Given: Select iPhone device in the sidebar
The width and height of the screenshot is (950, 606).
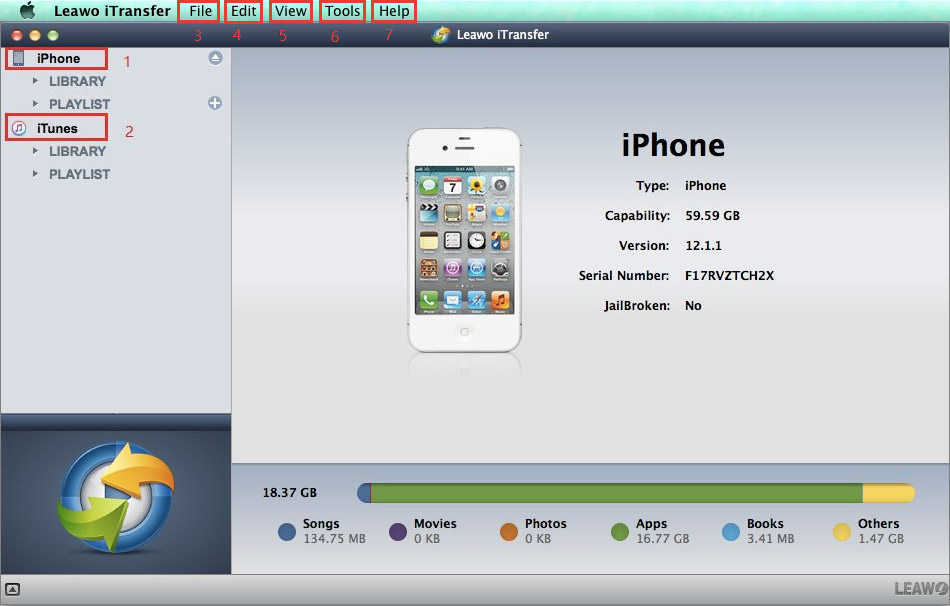Looking at the screenshot, I should tap(58, 58).
